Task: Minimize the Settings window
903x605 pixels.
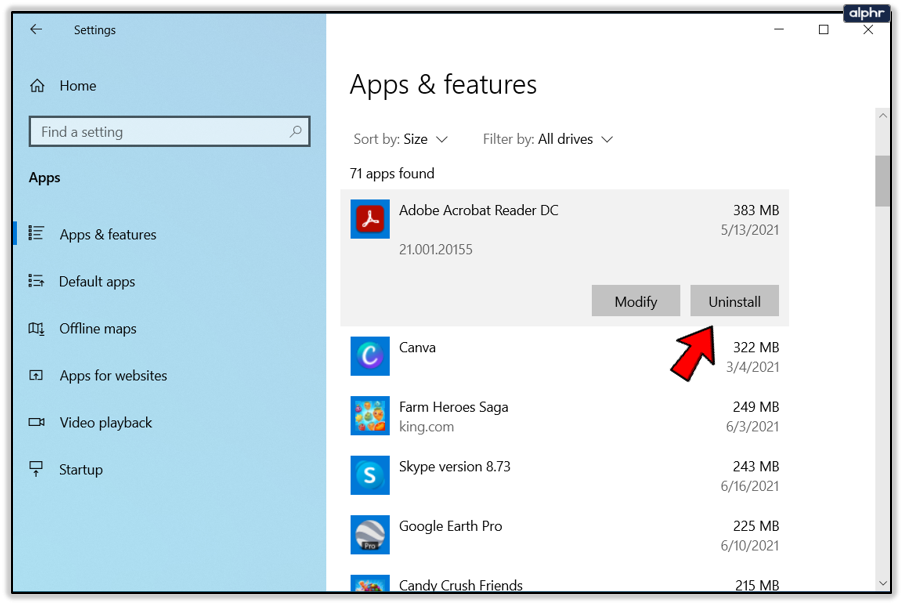Action: pyautogui.click(x=779, y=29)
